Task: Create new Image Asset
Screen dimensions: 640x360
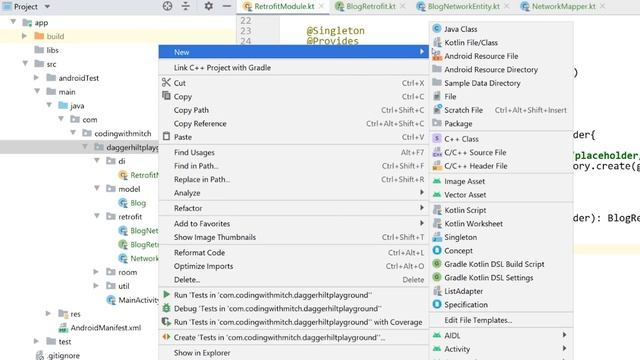Action: pyautogui.click(x=501, y=181)
